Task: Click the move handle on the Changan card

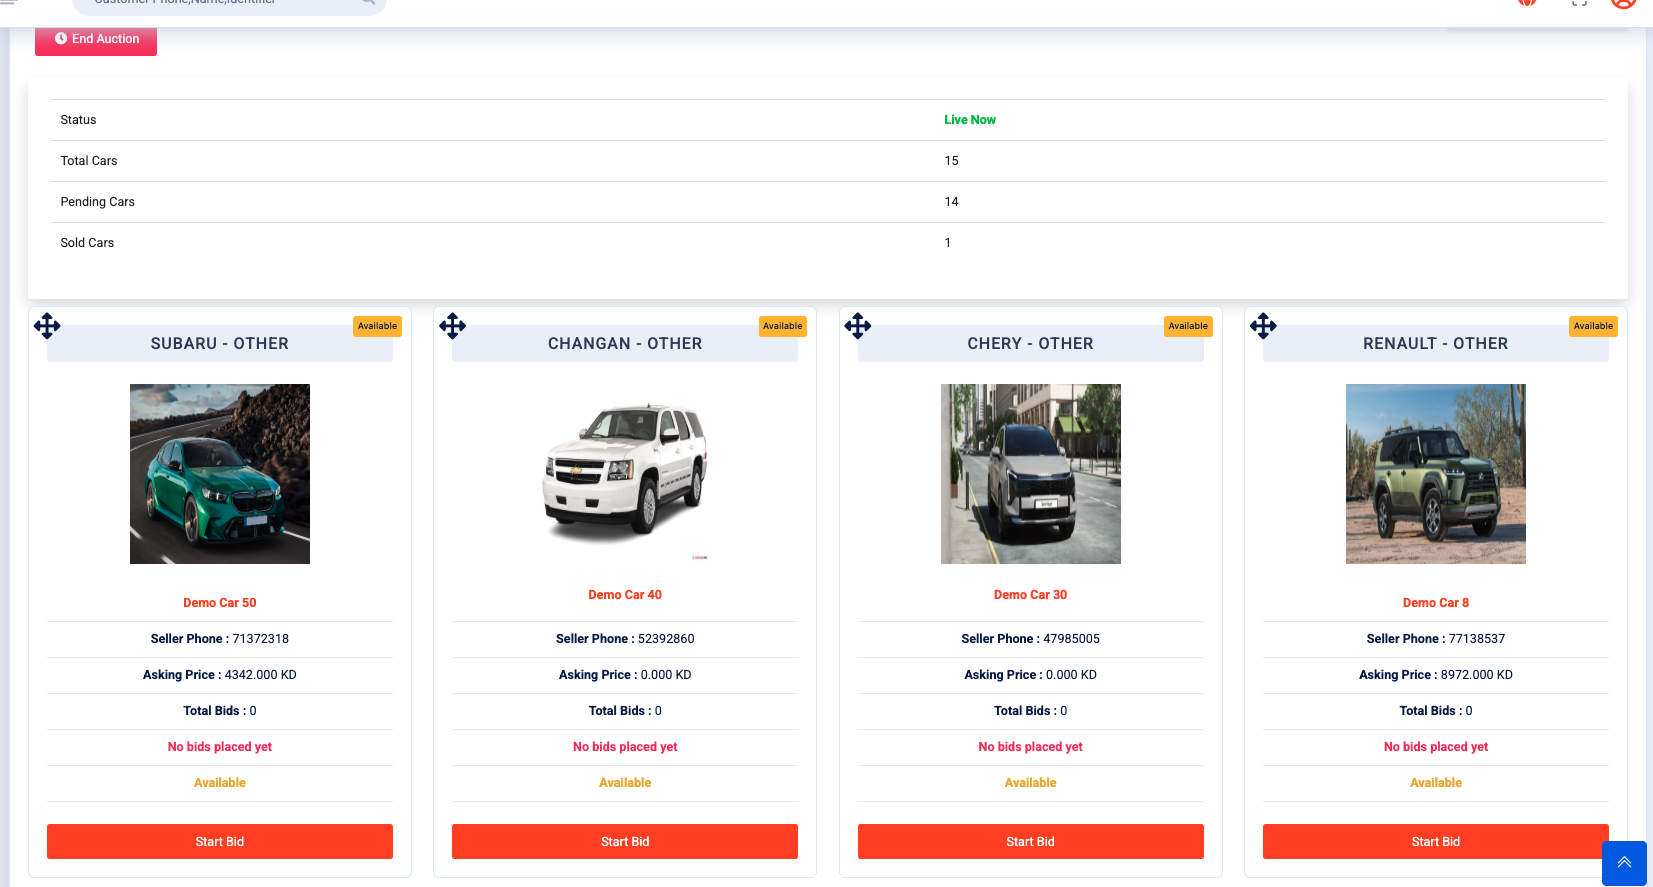Action: (452, 326)
